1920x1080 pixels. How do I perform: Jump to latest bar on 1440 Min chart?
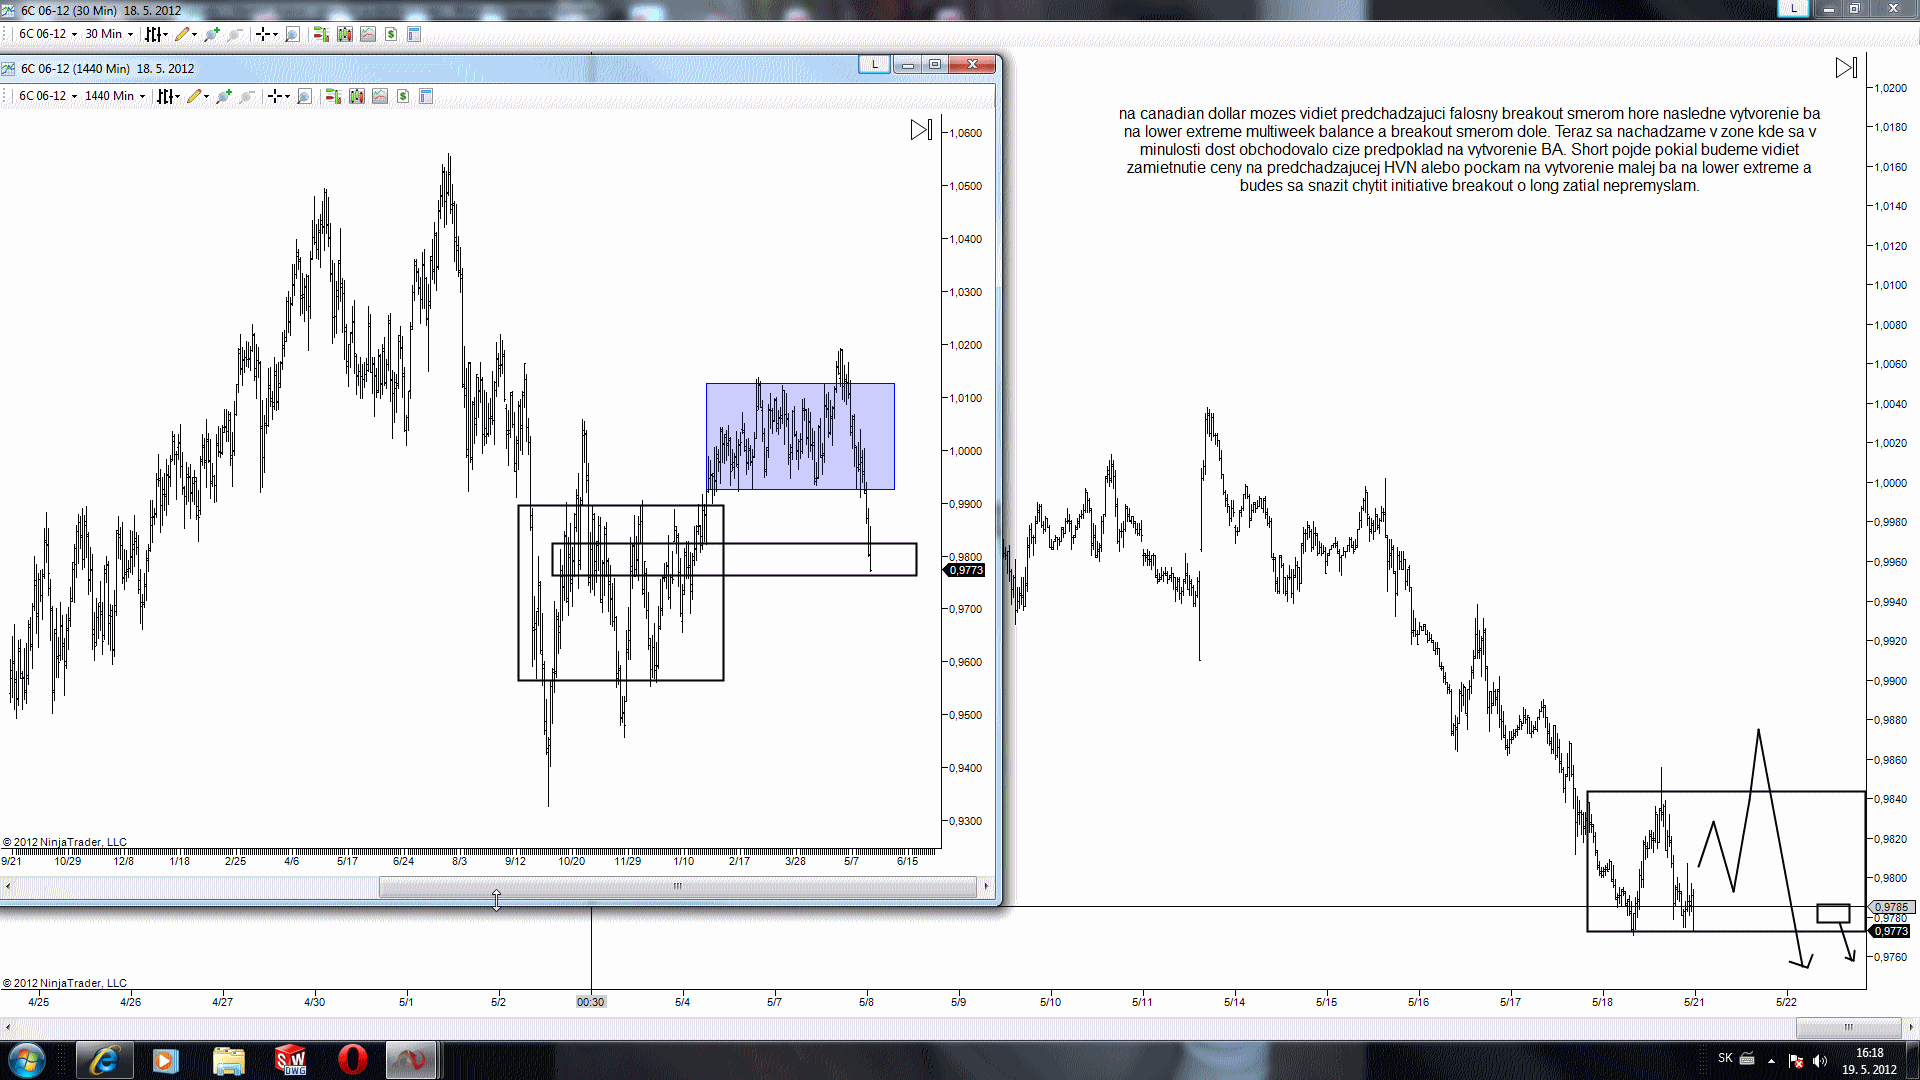(921, 130)
